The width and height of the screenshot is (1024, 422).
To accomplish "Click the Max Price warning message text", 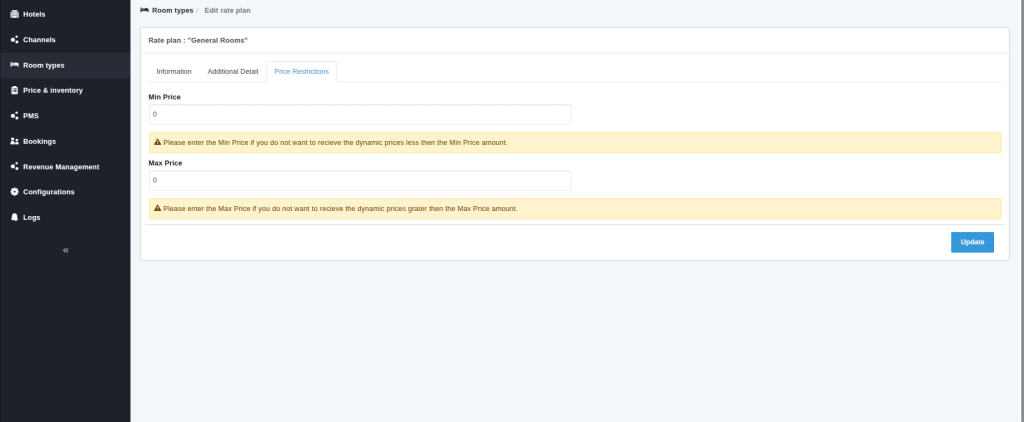I will tap(340, 208).
